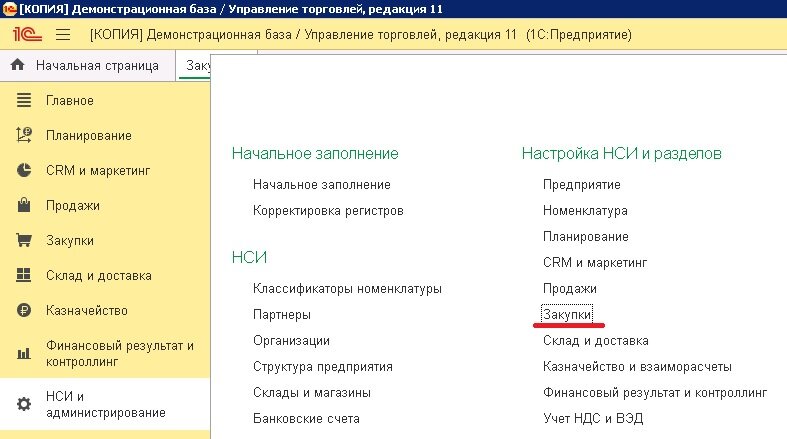Open CRM и маркетинг link under Настройка НСИ
787x439 pixels.
[595, 262]
